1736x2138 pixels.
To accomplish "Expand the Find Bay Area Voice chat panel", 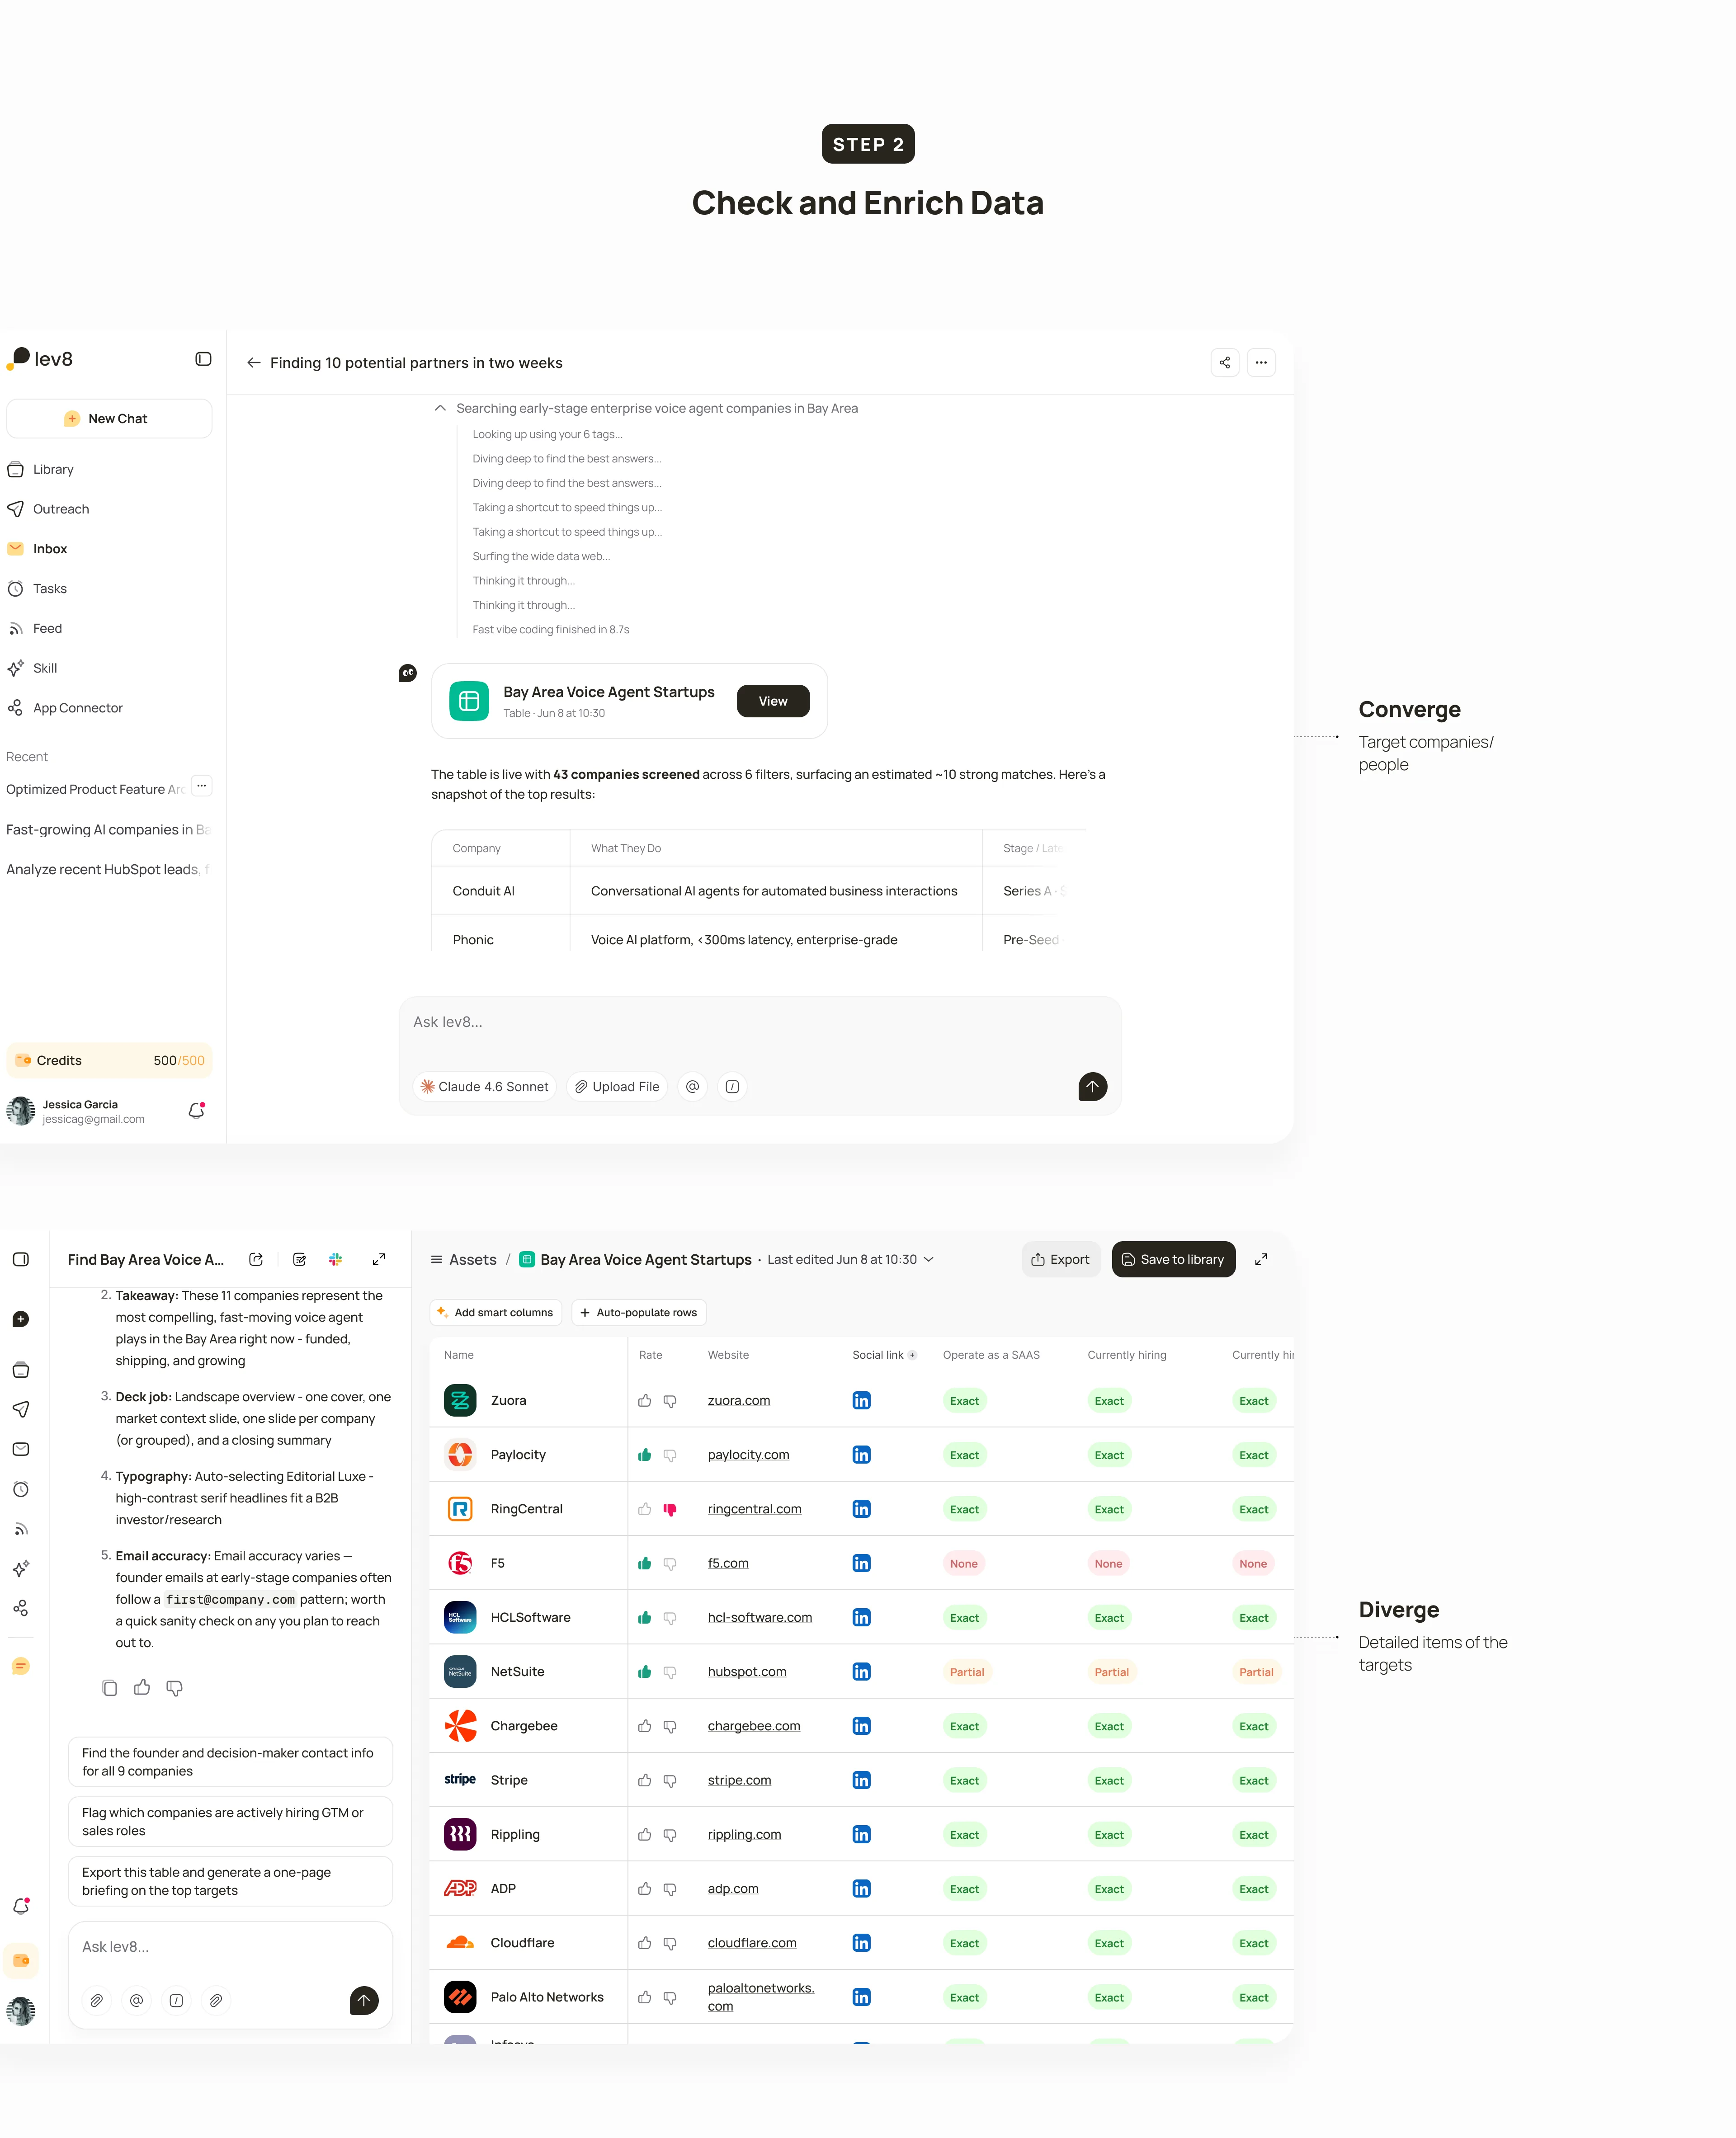I will pos(379,1259).
